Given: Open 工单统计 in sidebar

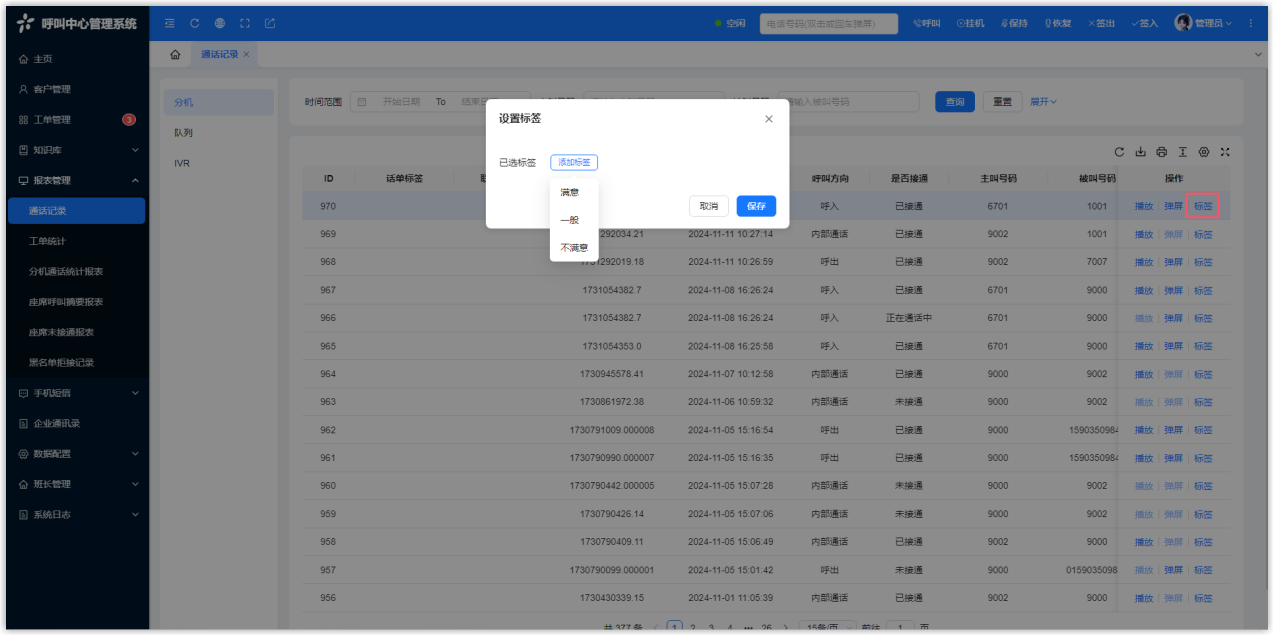Looking at the screenshot, I should (48, 241).
